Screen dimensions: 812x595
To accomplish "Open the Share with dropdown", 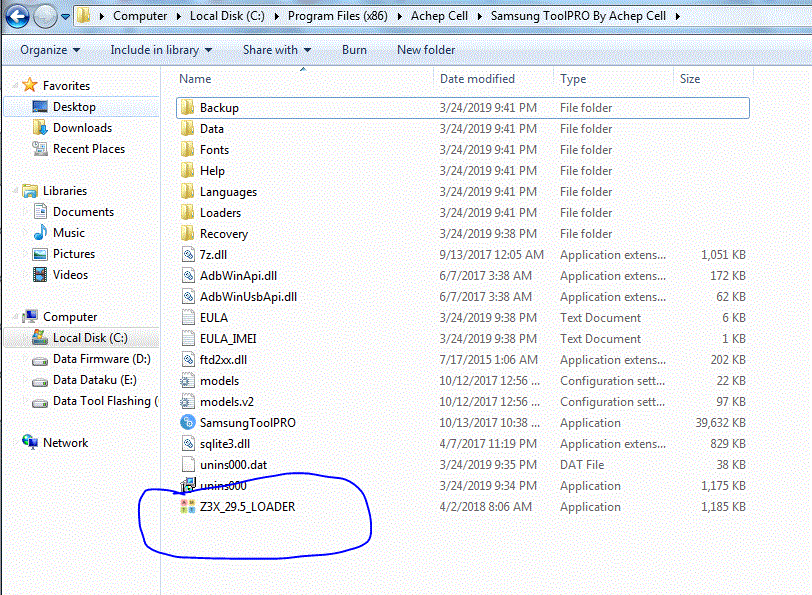I will 277,50.
